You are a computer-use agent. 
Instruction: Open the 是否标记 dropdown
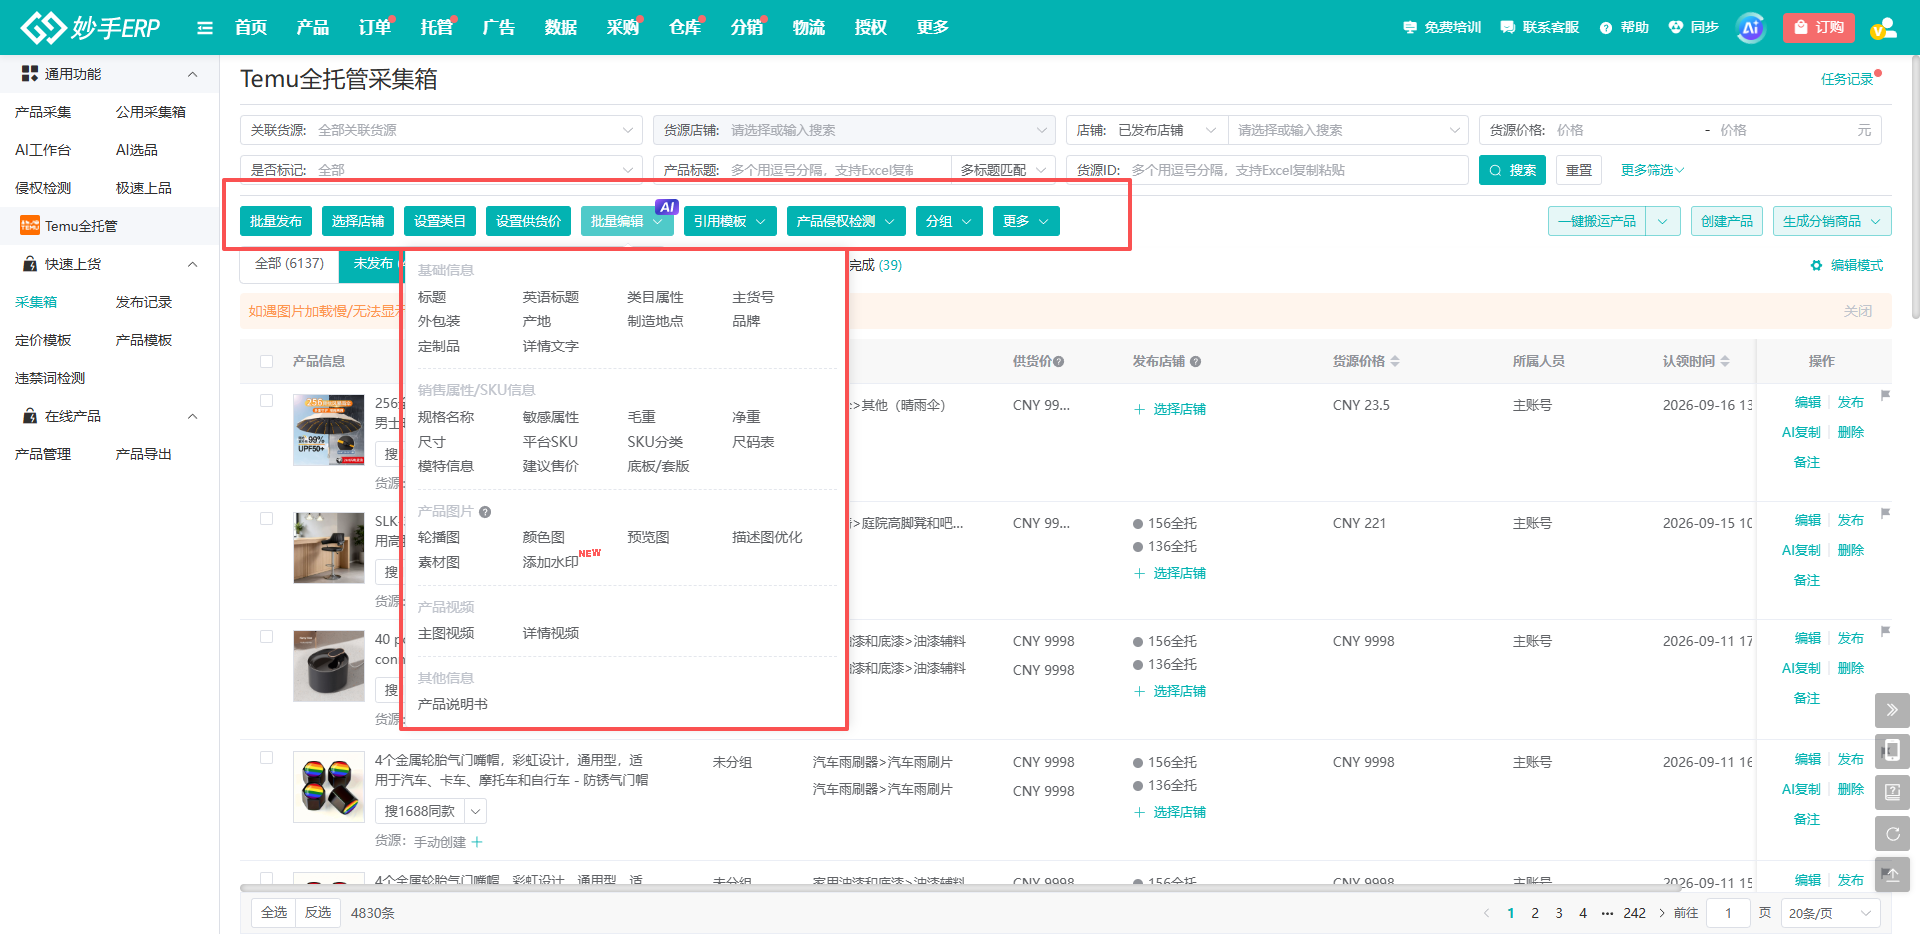(441, 170)
